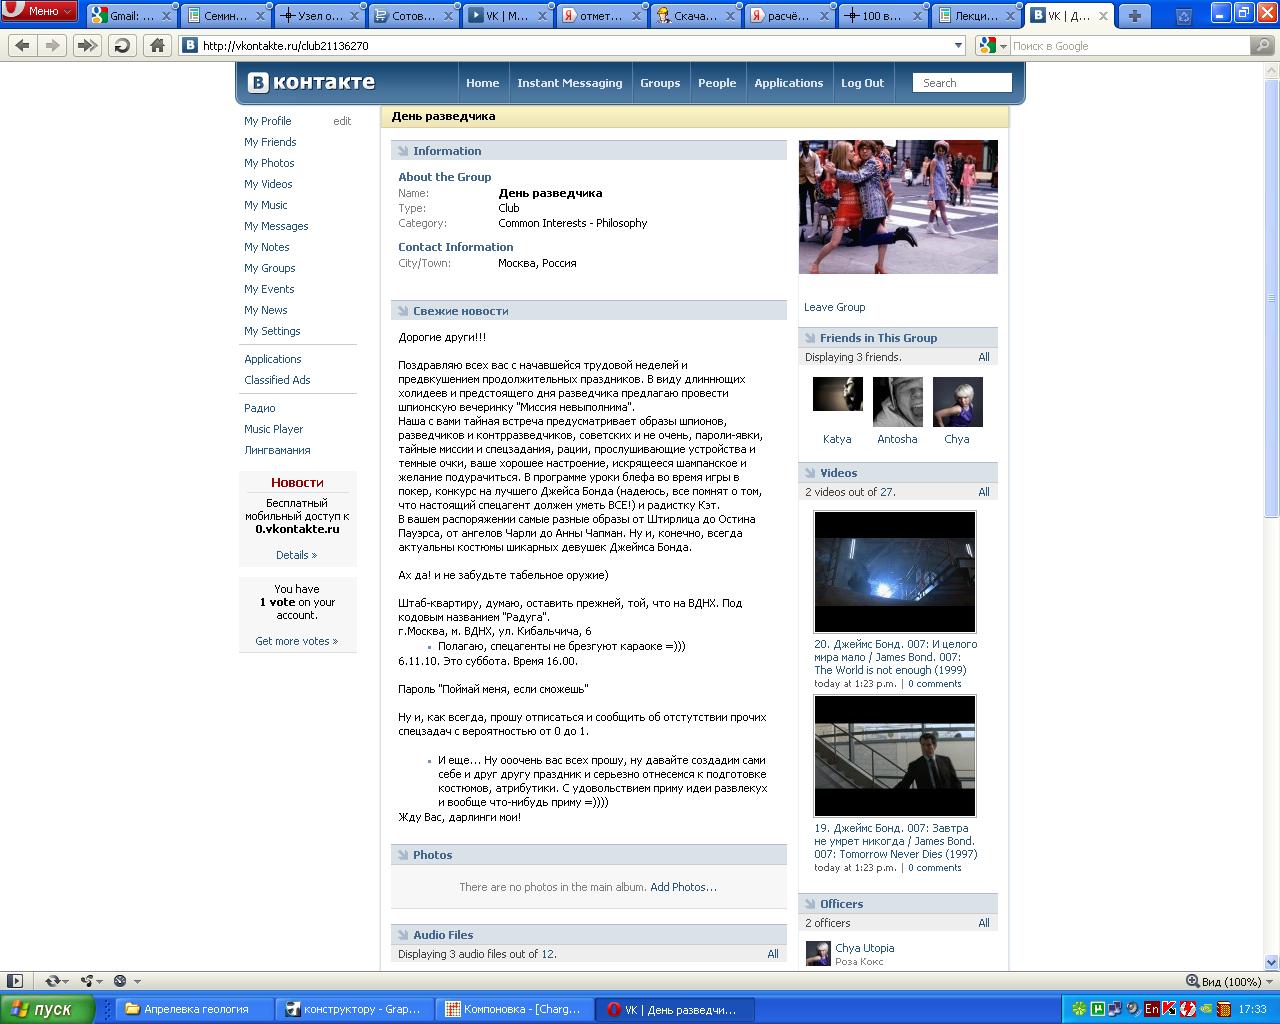The width and height of the screenshot is (1280, 1024).
Task: Click the search magnifier button
Action: coord(1263,45)
